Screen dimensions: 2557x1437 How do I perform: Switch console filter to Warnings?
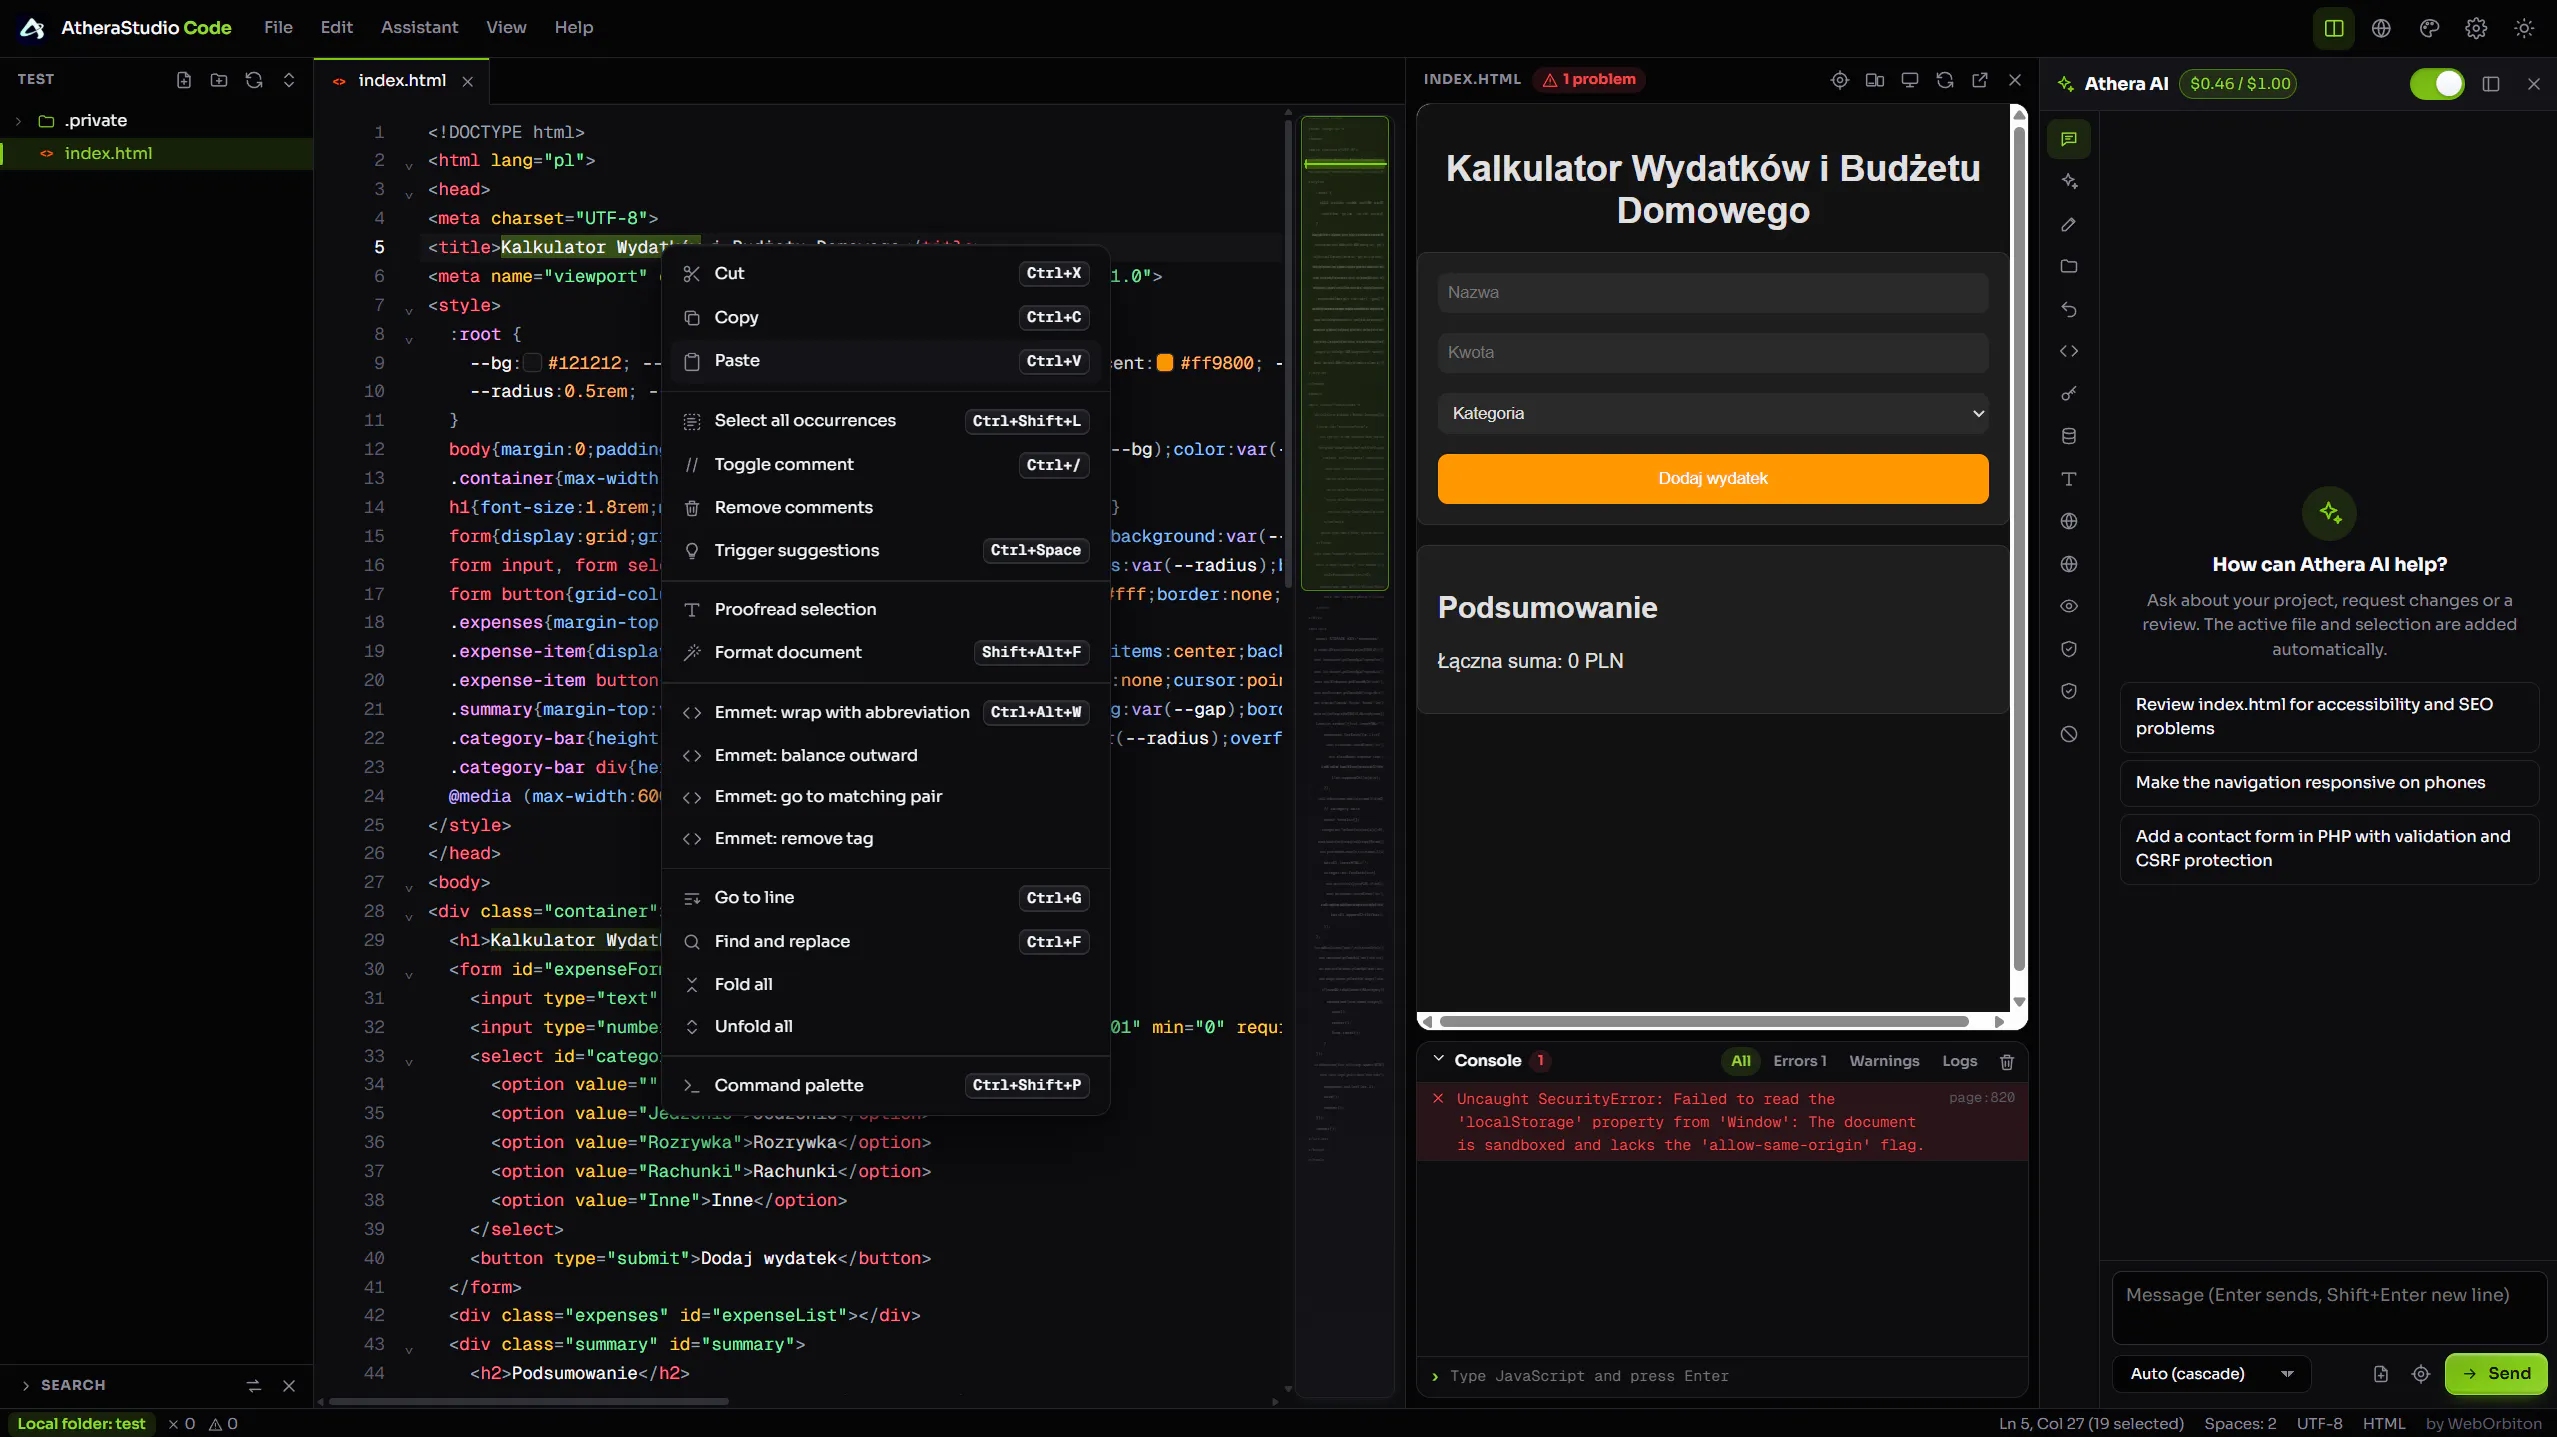pos(1884,1061)
